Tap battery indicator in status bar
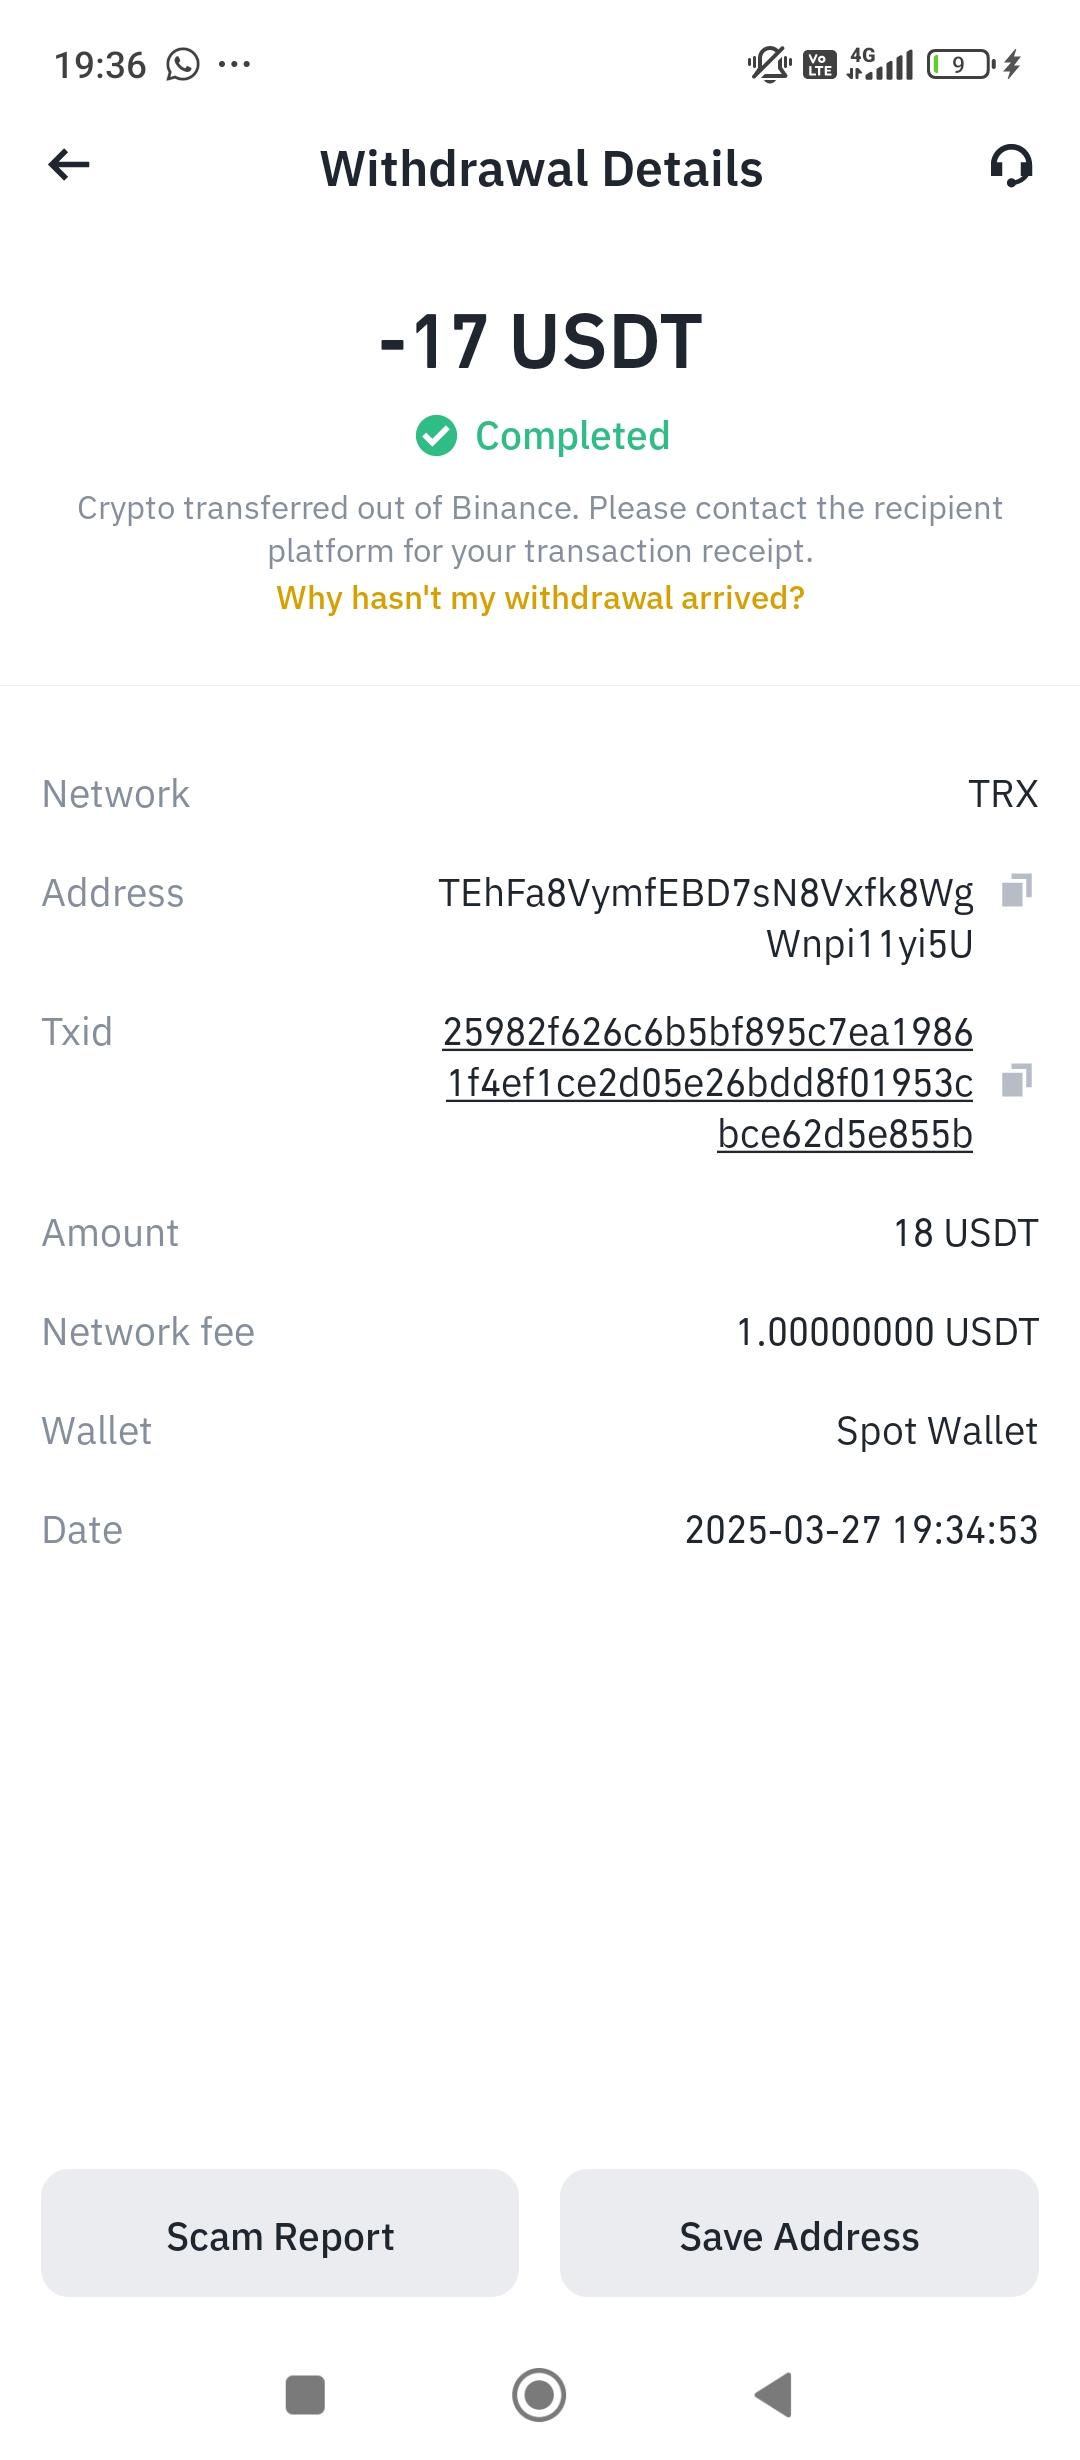Viewport: 1080px width, 2460px height. point(959,65)
